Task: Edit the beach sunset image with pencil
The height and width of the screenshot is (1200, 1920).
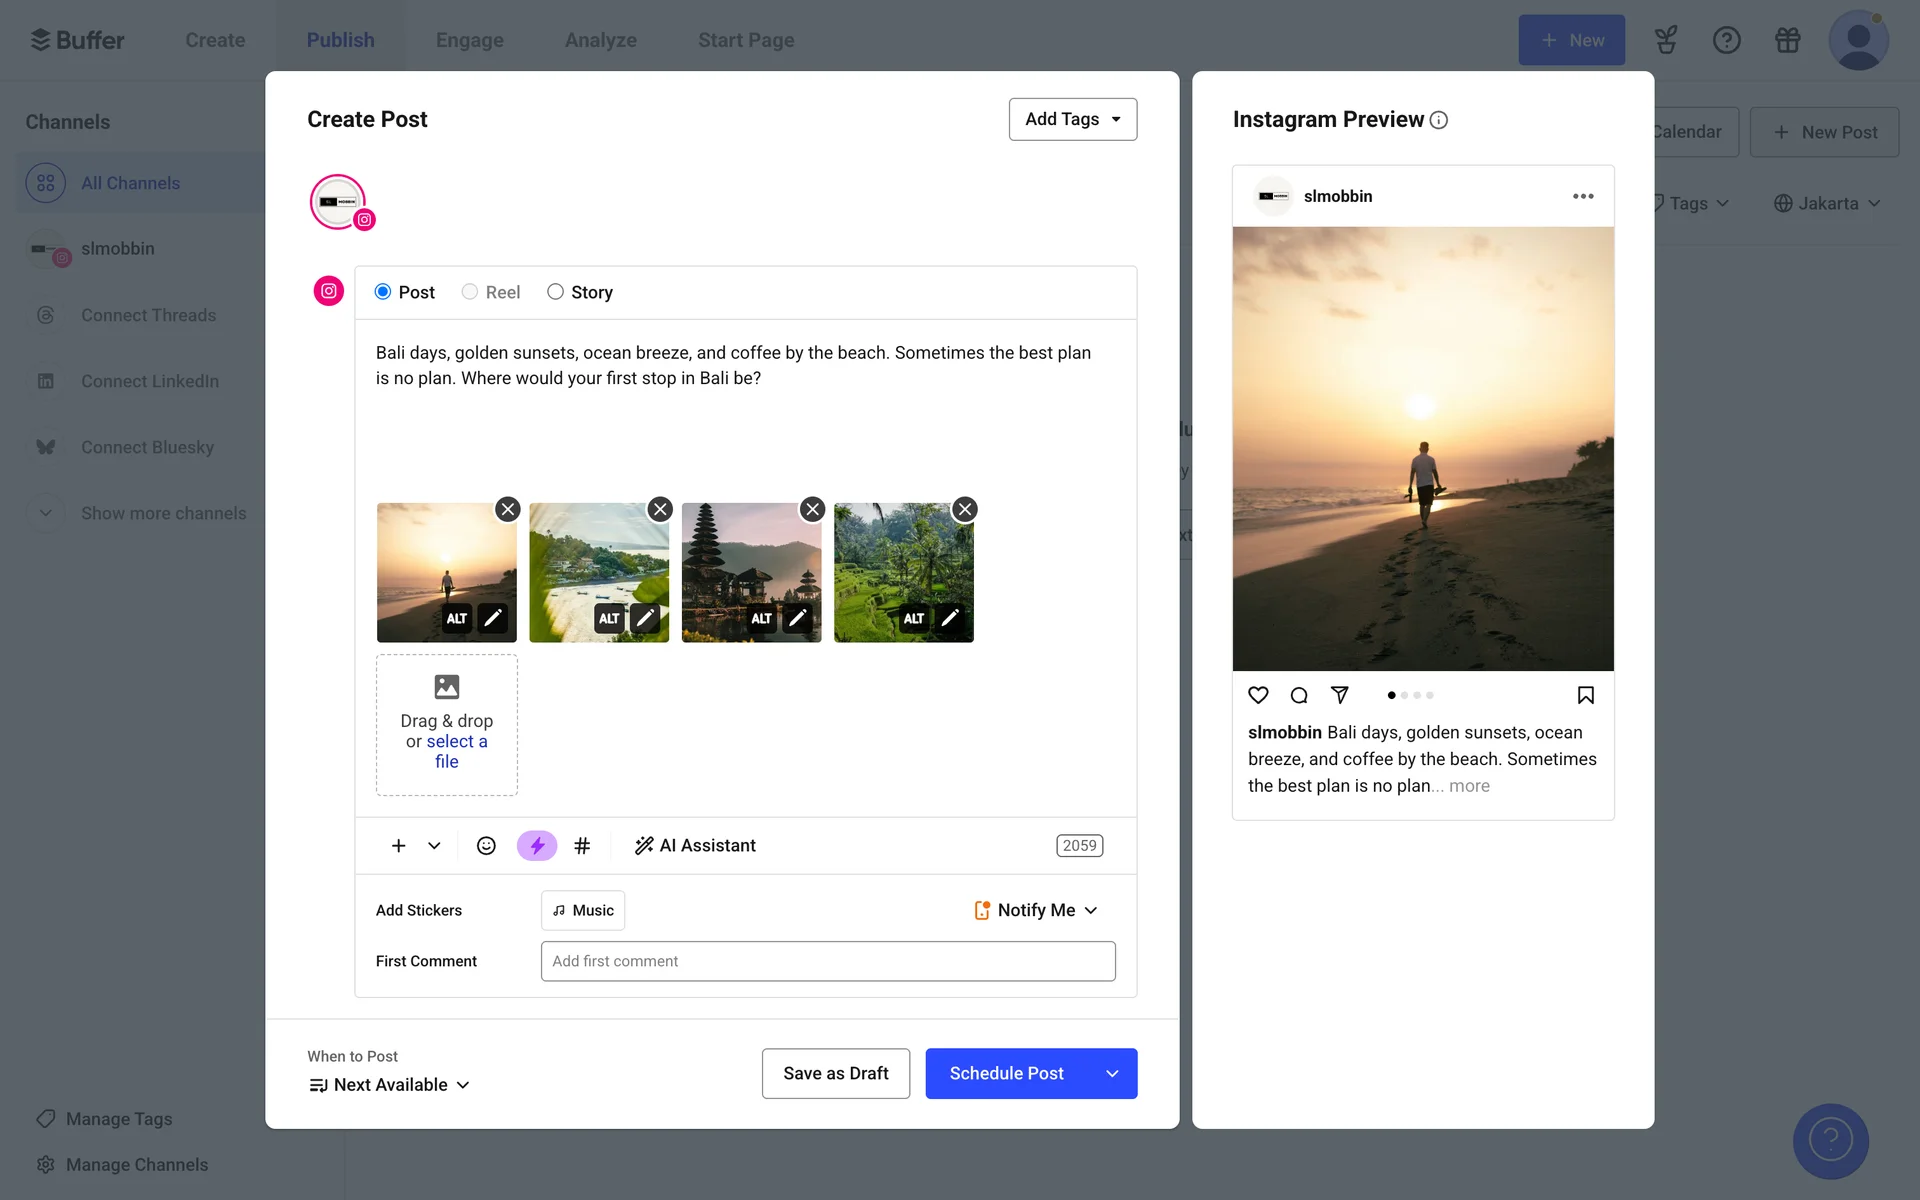Action: 492,618
